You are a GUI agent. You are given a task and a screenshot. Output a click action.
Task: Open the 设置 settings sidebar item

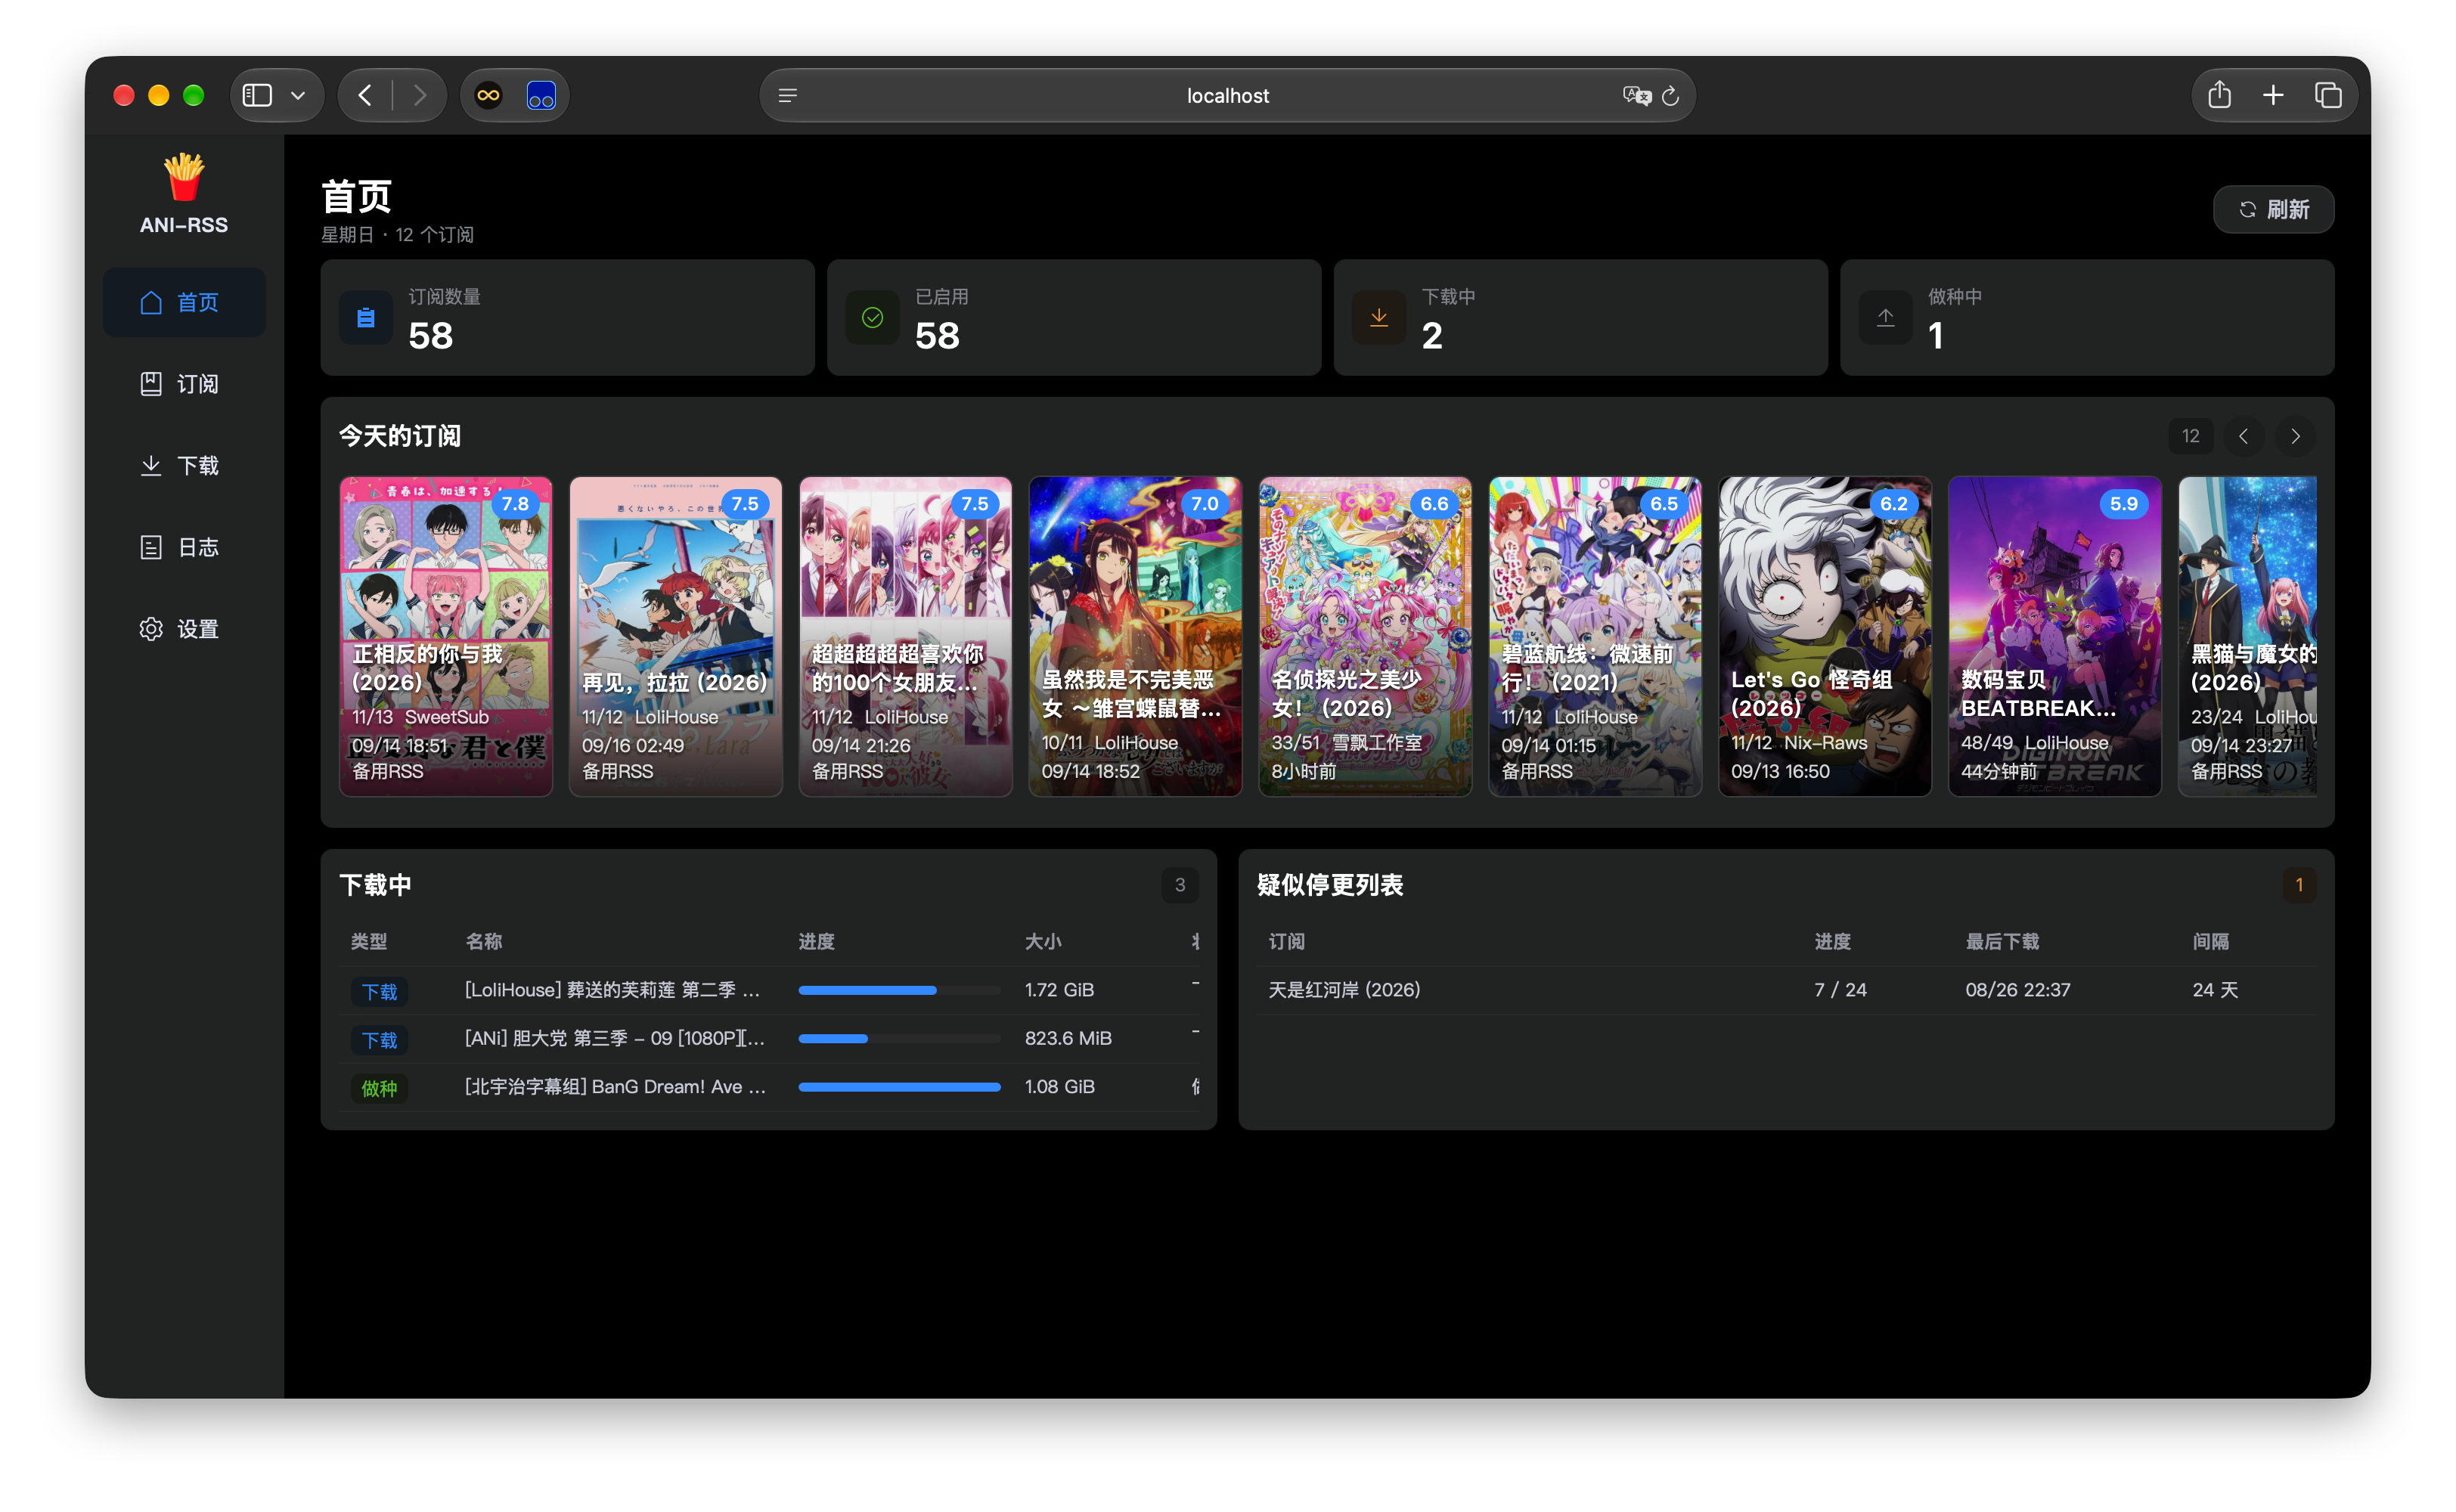tap(184, 629)
